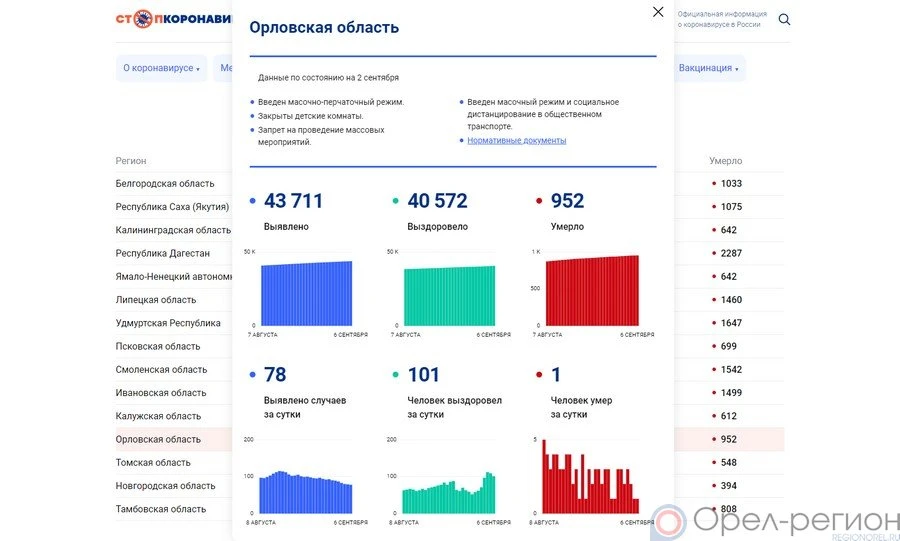The height and width of the screenshot is (541, 900).
Task: Select Республика Саха (Якутия) row
Action: click(x=172, y=207)
